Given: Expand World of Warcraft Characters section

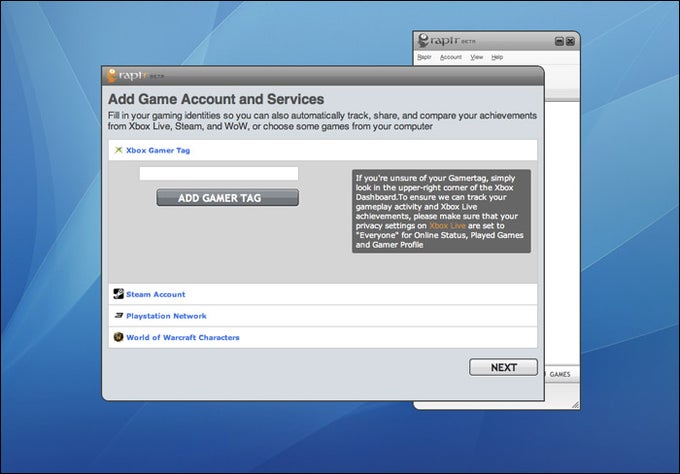Looking at the screenshot, I should [x=323, y=337].
